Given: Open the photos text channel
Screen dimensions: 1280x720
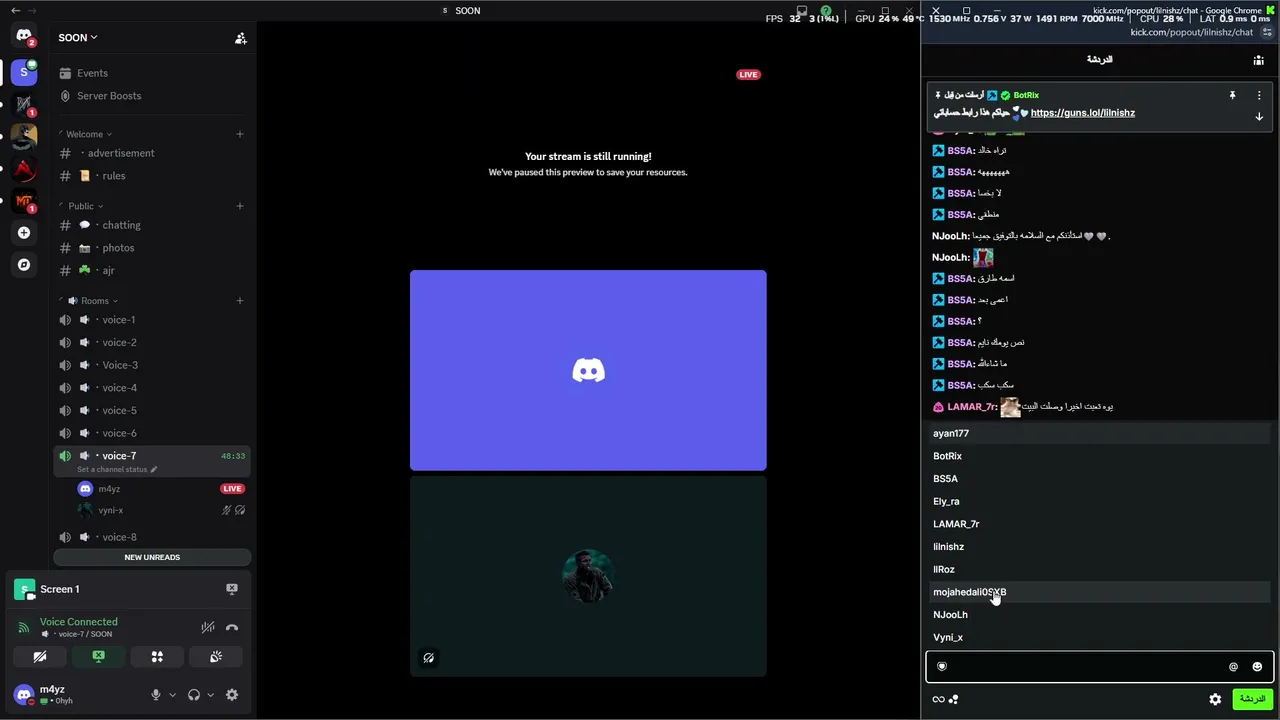Looking at the screenshot, I should click(152, 248).
